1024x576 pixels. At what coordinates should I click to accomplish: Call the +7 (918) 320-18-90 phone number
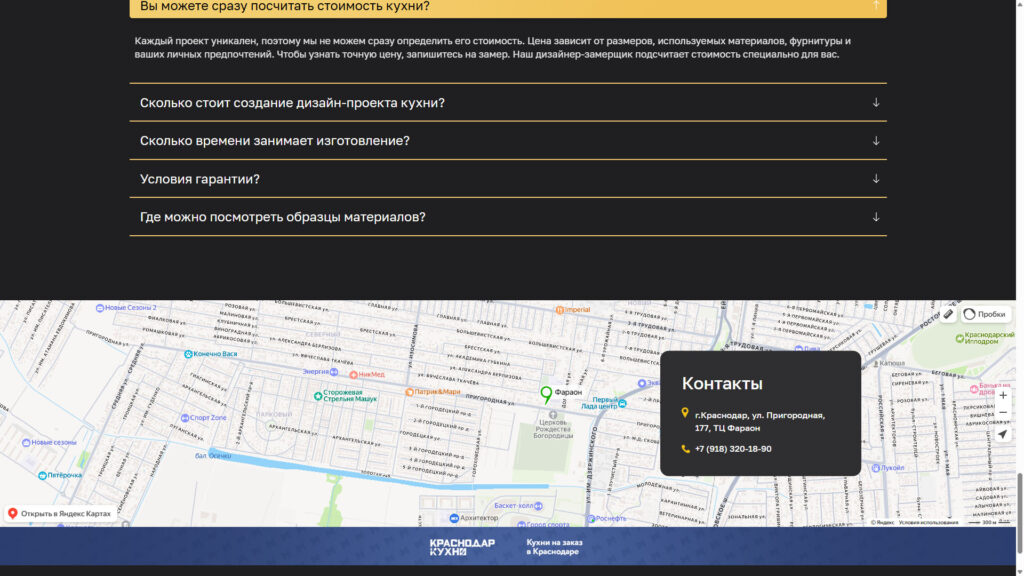pyautogui.click(x=733, y=449)
